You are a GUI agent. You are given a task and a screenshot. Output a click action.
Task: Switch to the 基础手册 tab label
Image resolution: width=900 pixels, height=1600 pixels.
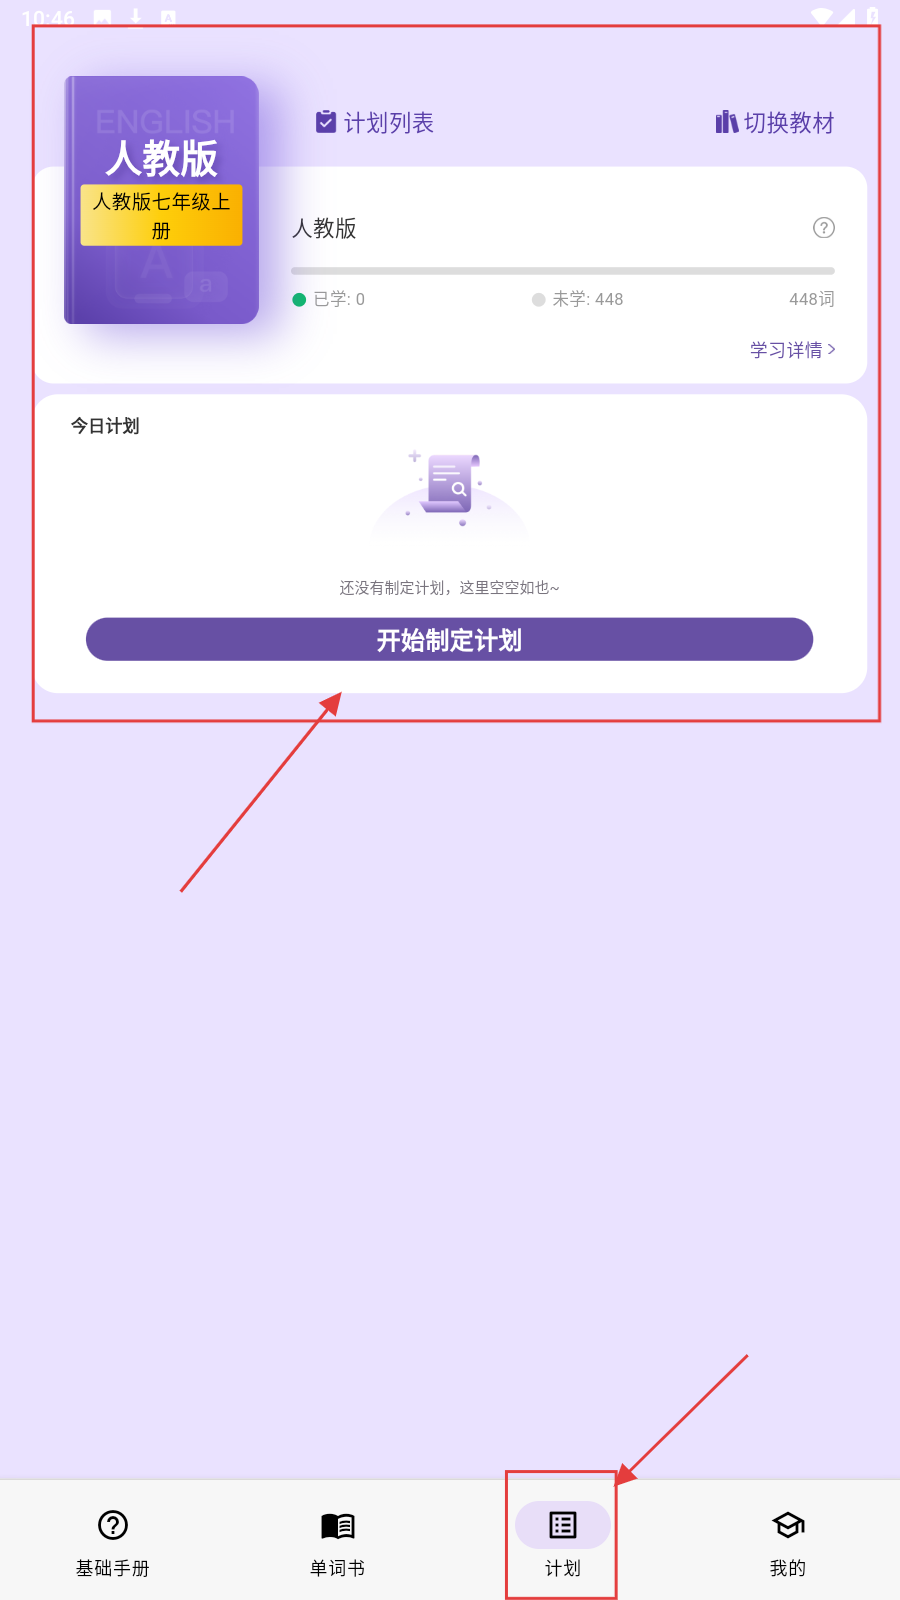coord(113,1568)
